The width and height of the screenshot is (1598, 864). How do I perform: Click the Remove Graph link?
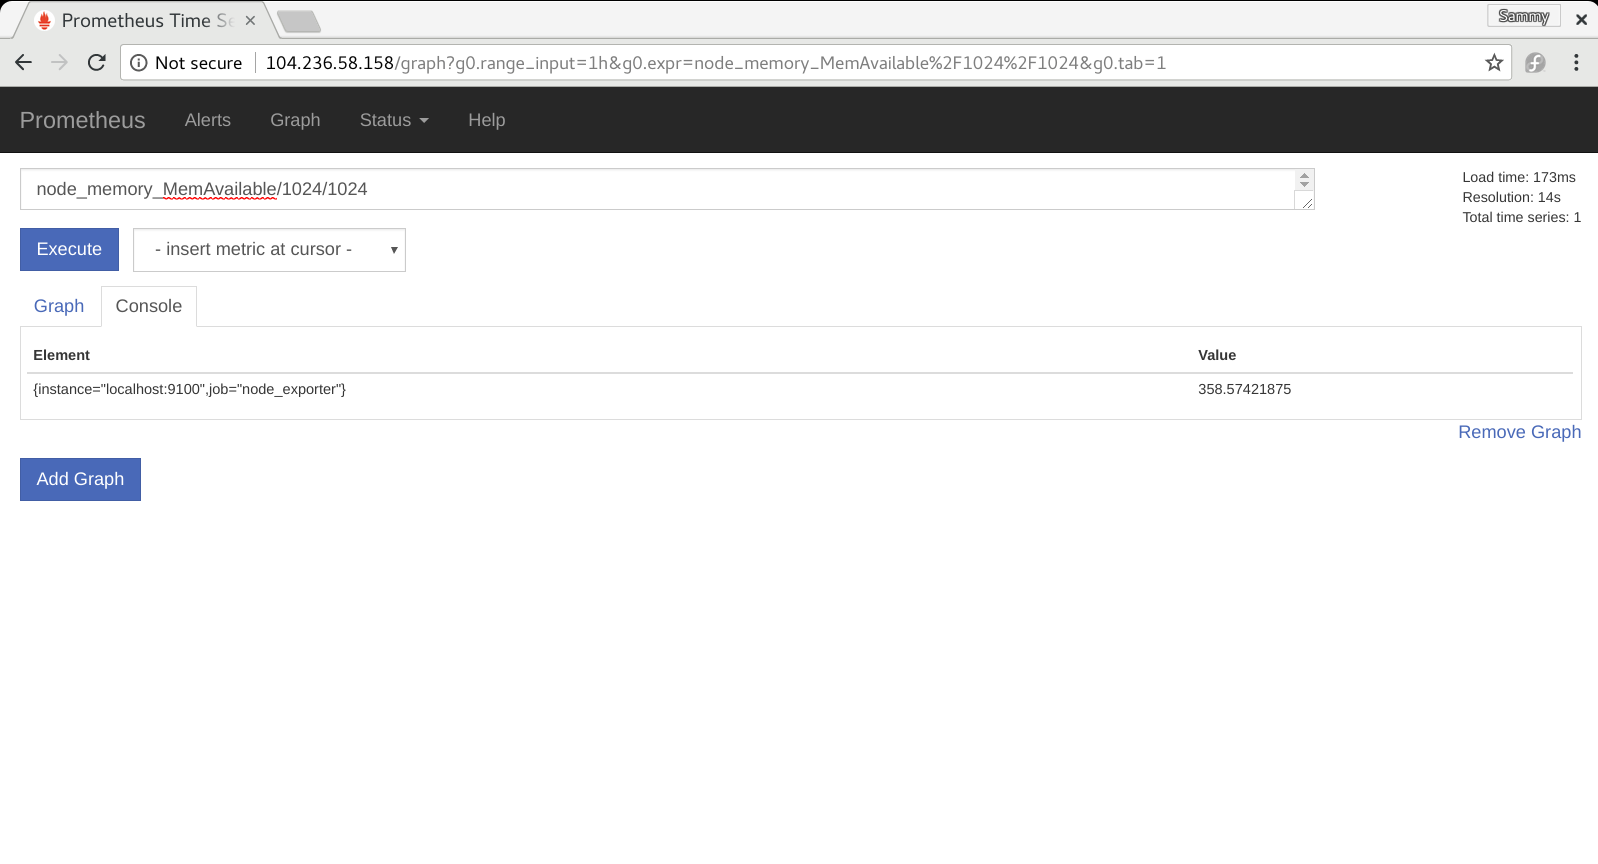tap(1519, 432)
